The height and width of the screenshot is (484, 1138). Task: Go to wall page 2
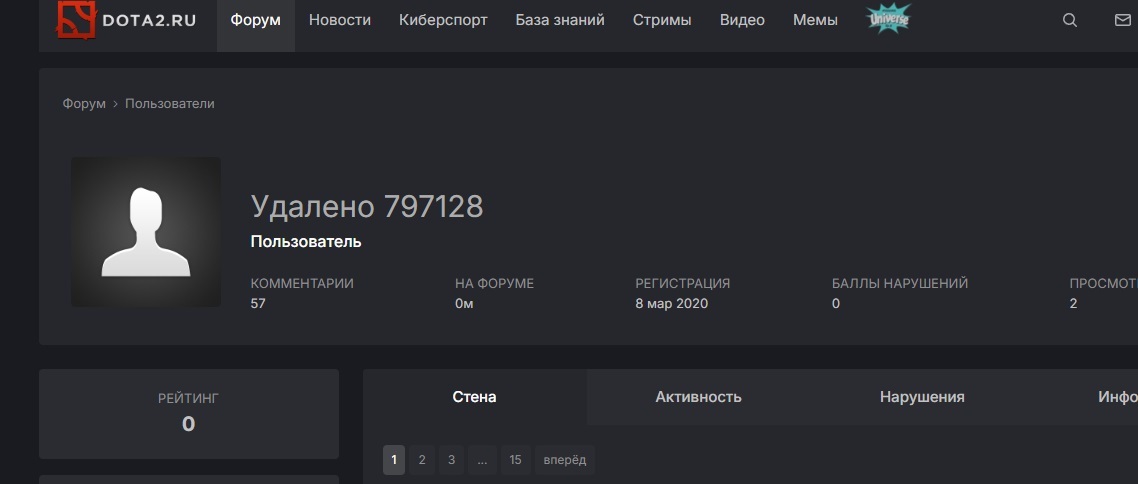(422, 460)
